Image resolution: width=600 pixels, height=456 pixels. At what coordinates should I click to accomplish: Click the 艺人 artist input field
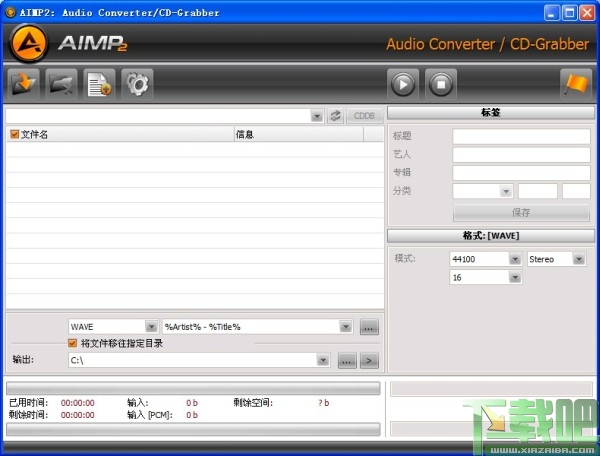click(x=521, y=155)
